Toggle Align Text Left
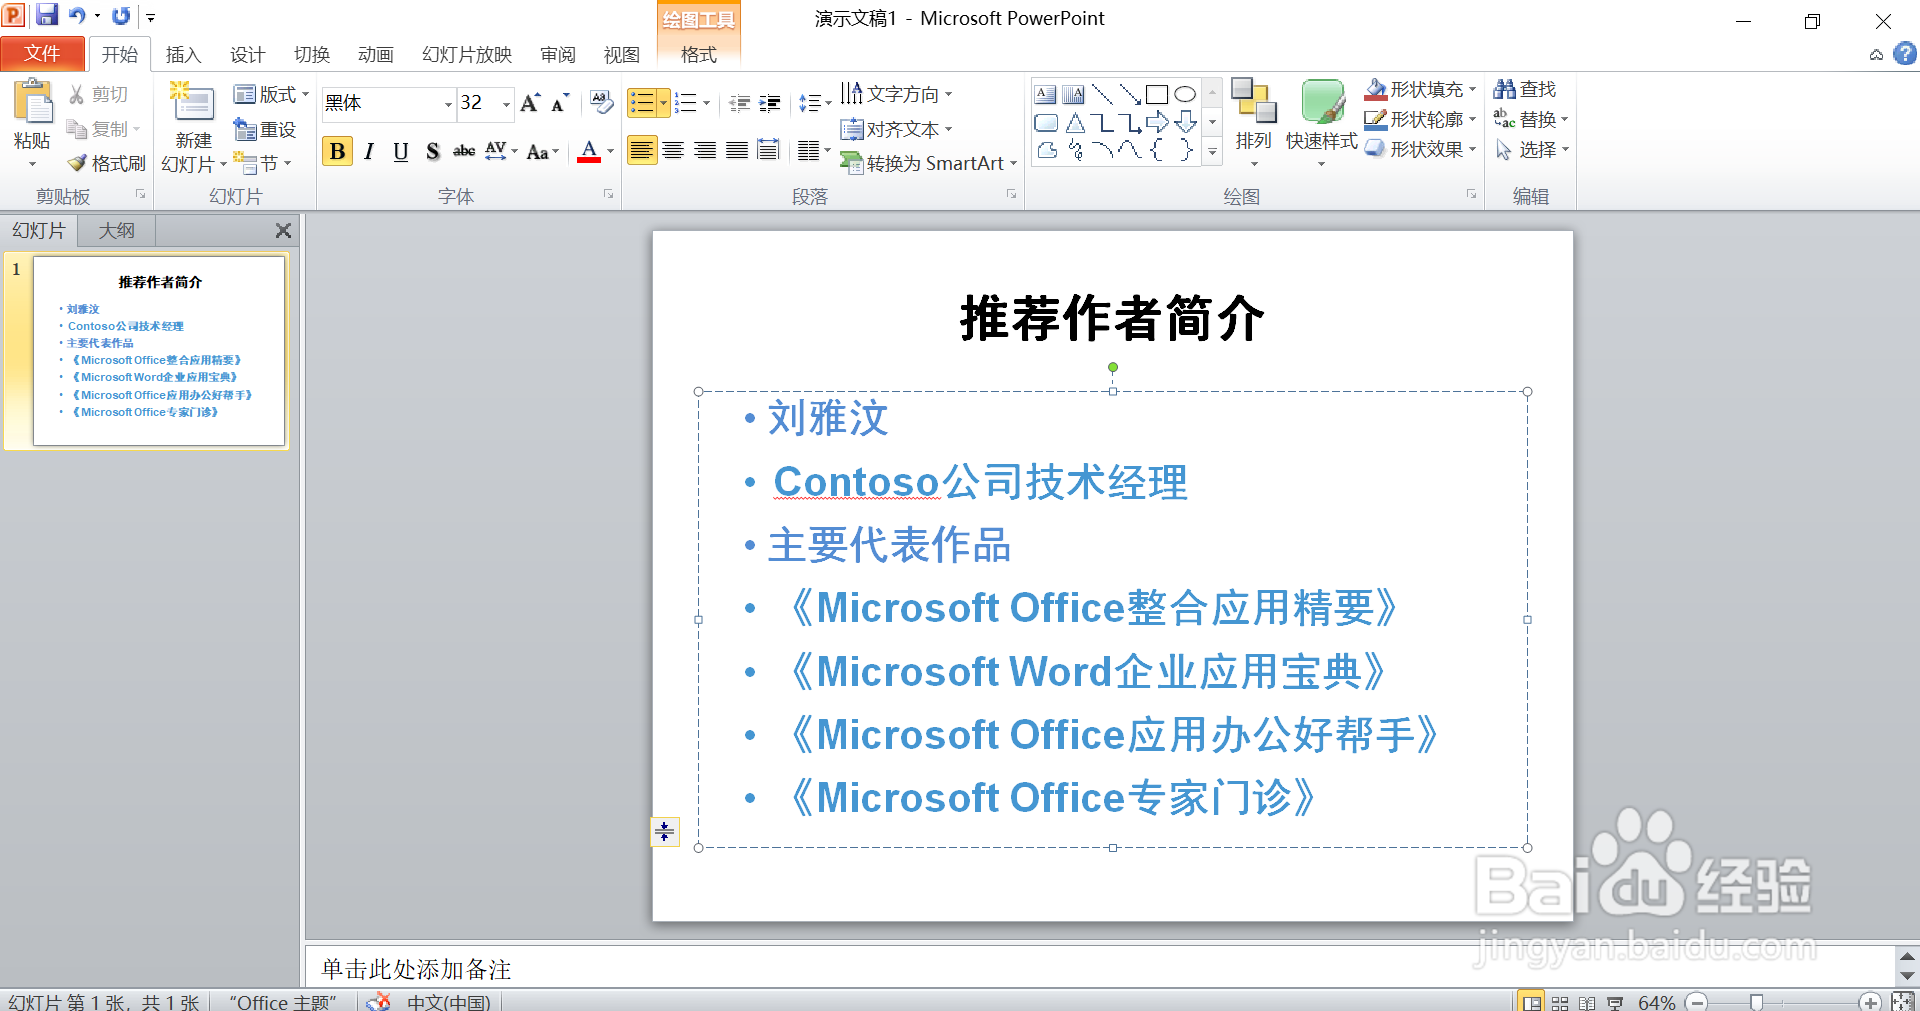The image size is (1920, 1011). (642, 150)
